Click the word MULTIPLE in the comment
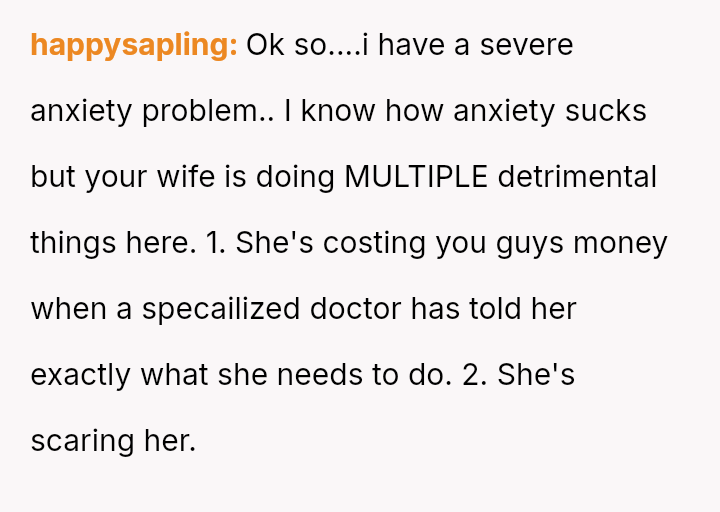This screenshot has height=512, width=720. 416,177
